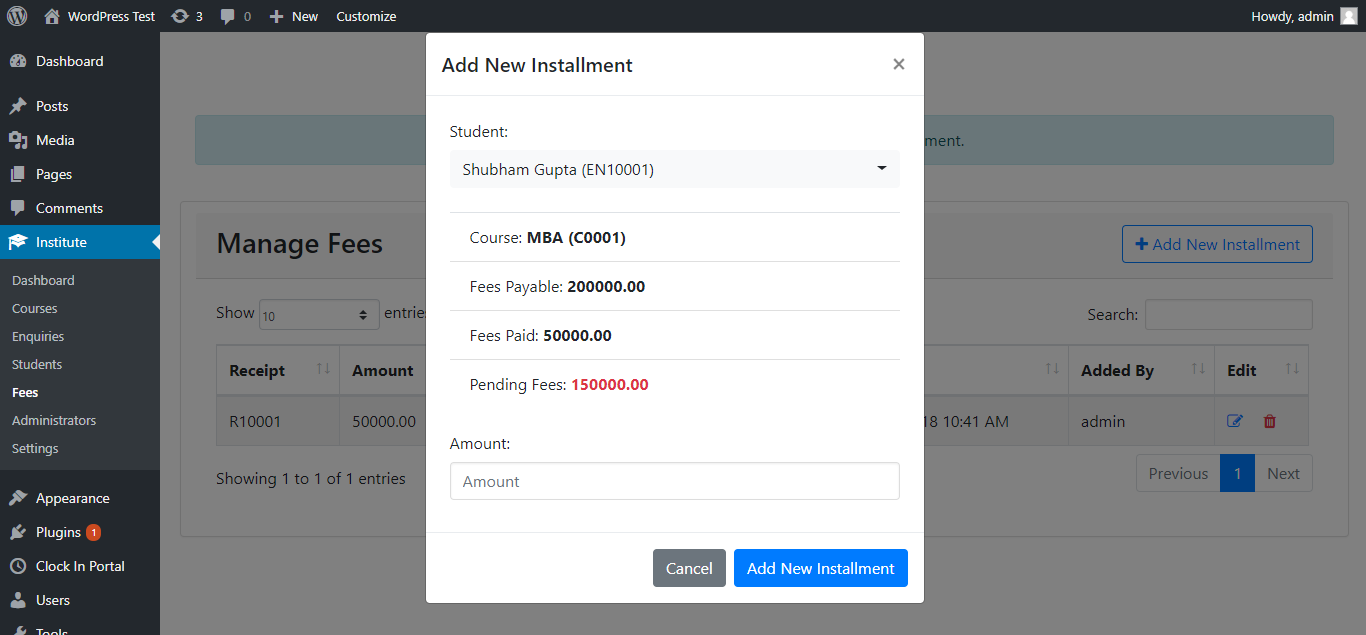
Task: Delete receipt R10001 via trash icon
Action: (1270, 421)
